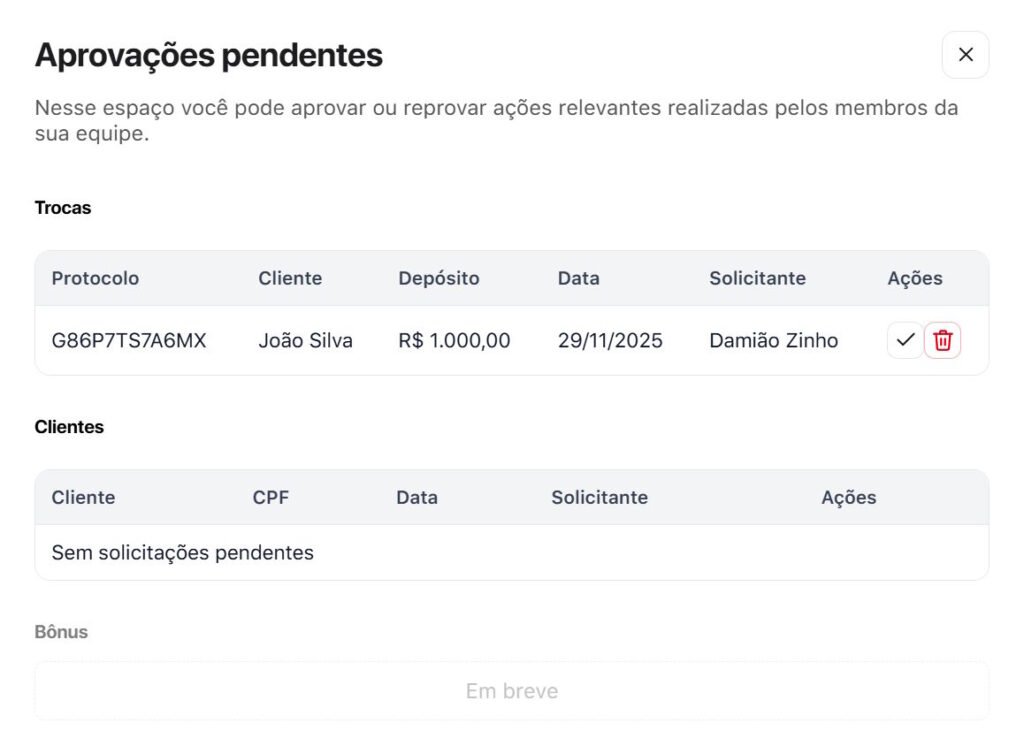Click the Solicitante header in Trocas table
The image size is (1024, 746).
pyautogui.click(x=757, y=278)
